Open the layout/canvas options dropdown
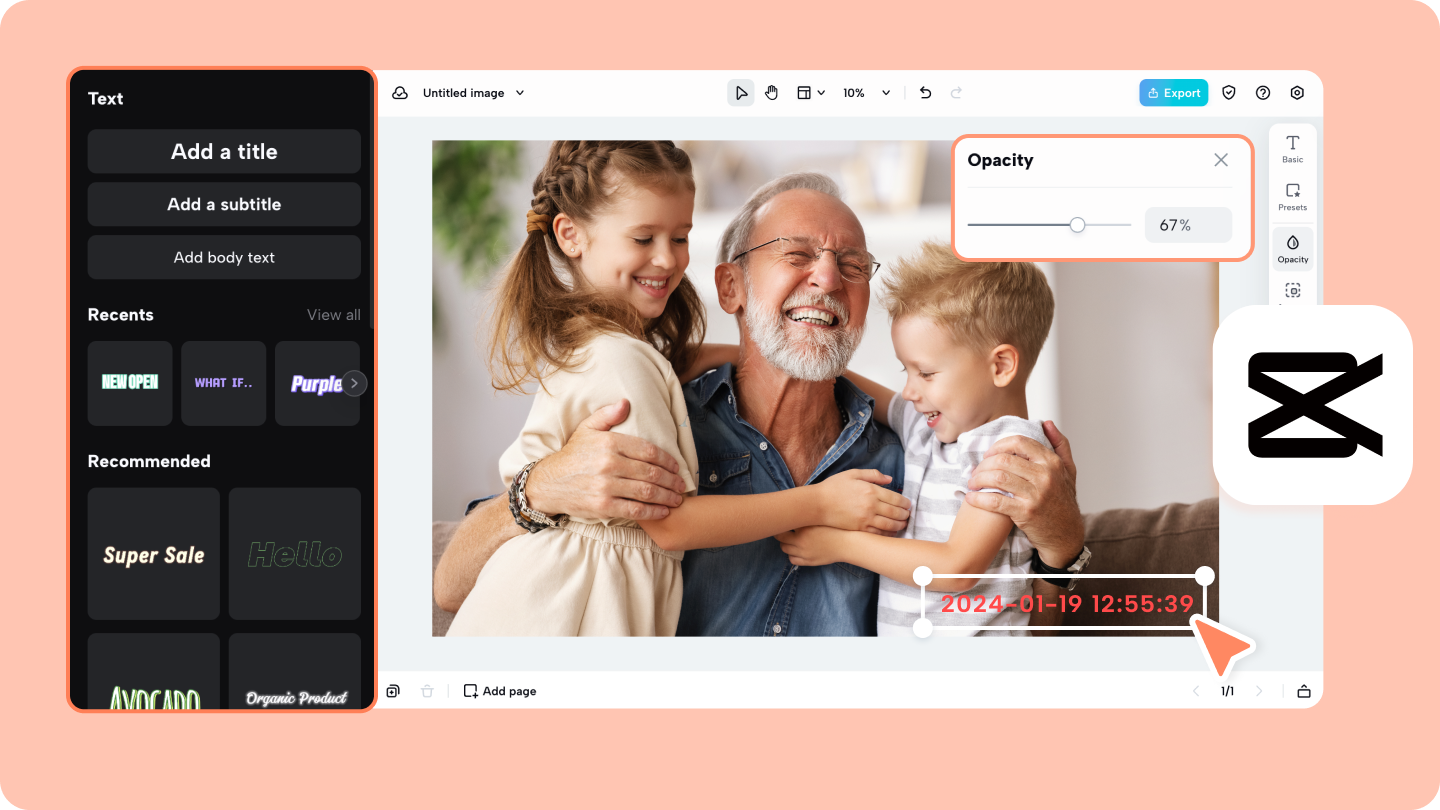This screenshot has height=810, width=1440. point(811,92)
